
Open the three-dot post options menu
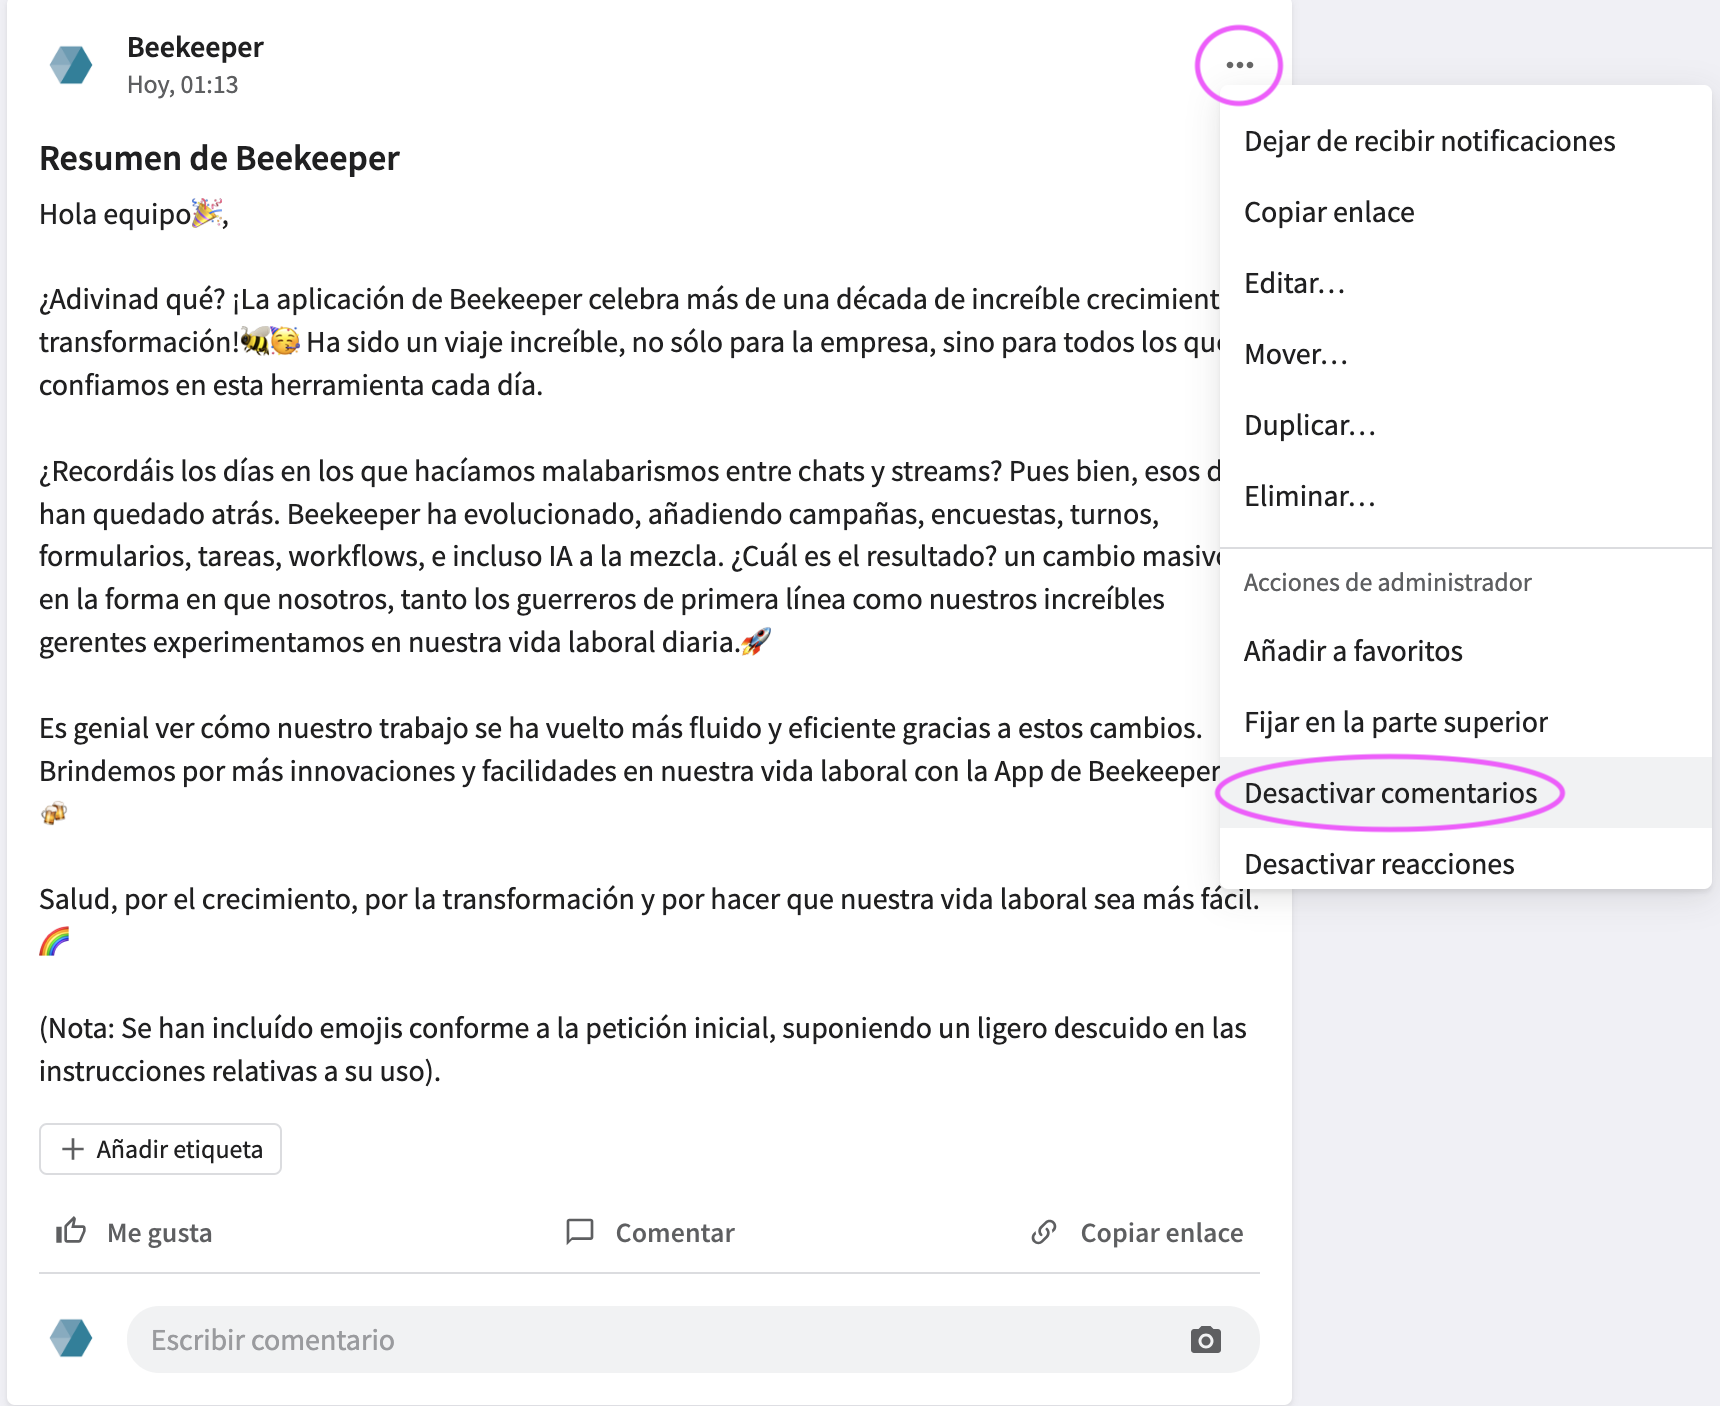(x=1239, y=65)
